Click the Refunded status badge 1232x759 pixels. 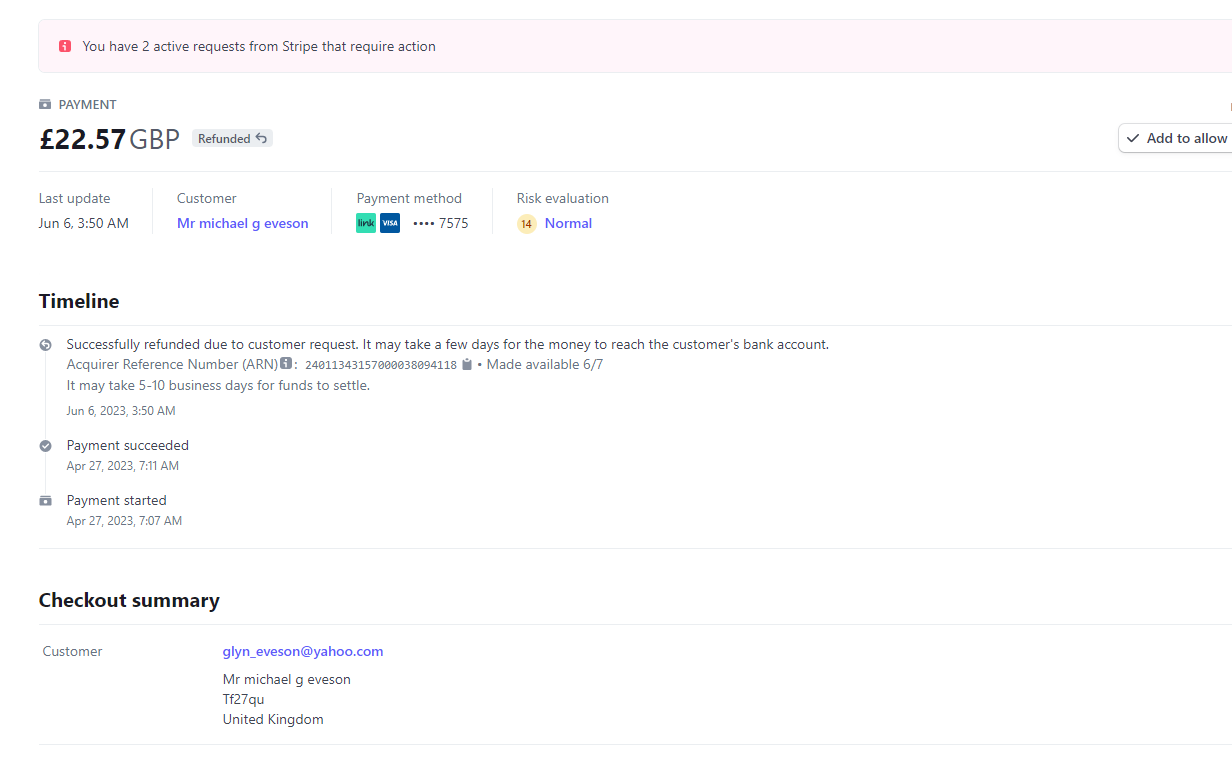(232, 139)
